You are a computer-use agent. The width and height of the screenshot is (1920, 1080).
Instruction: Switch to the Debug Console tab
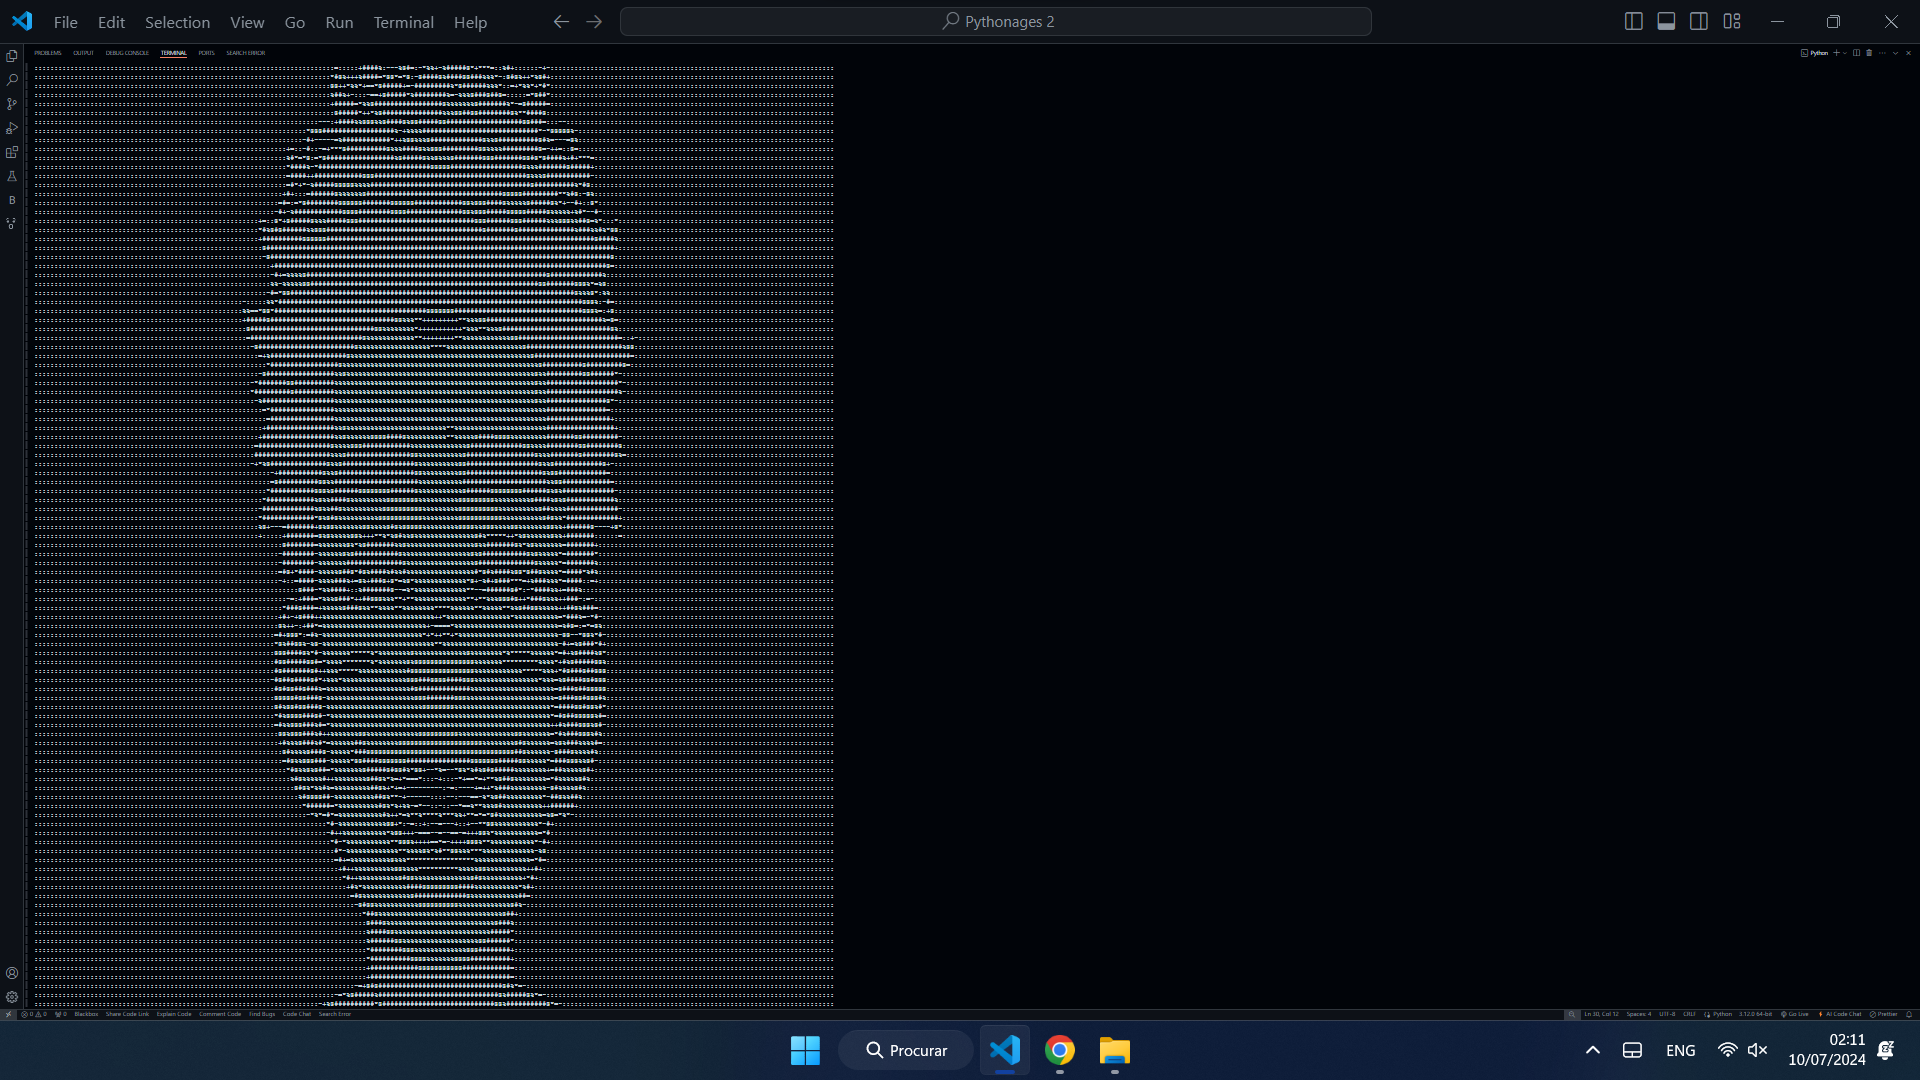[127, 53]
